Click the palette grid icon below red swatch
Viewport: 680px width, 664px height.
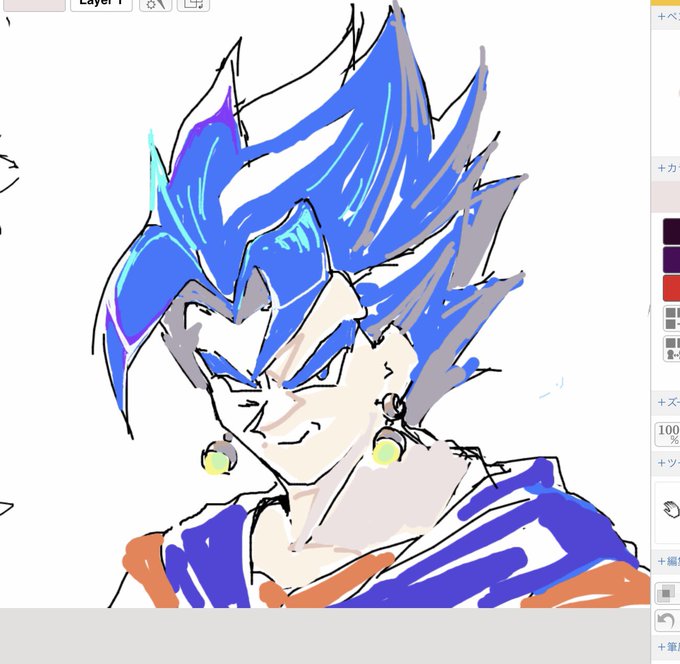click(x=672, y=318)
